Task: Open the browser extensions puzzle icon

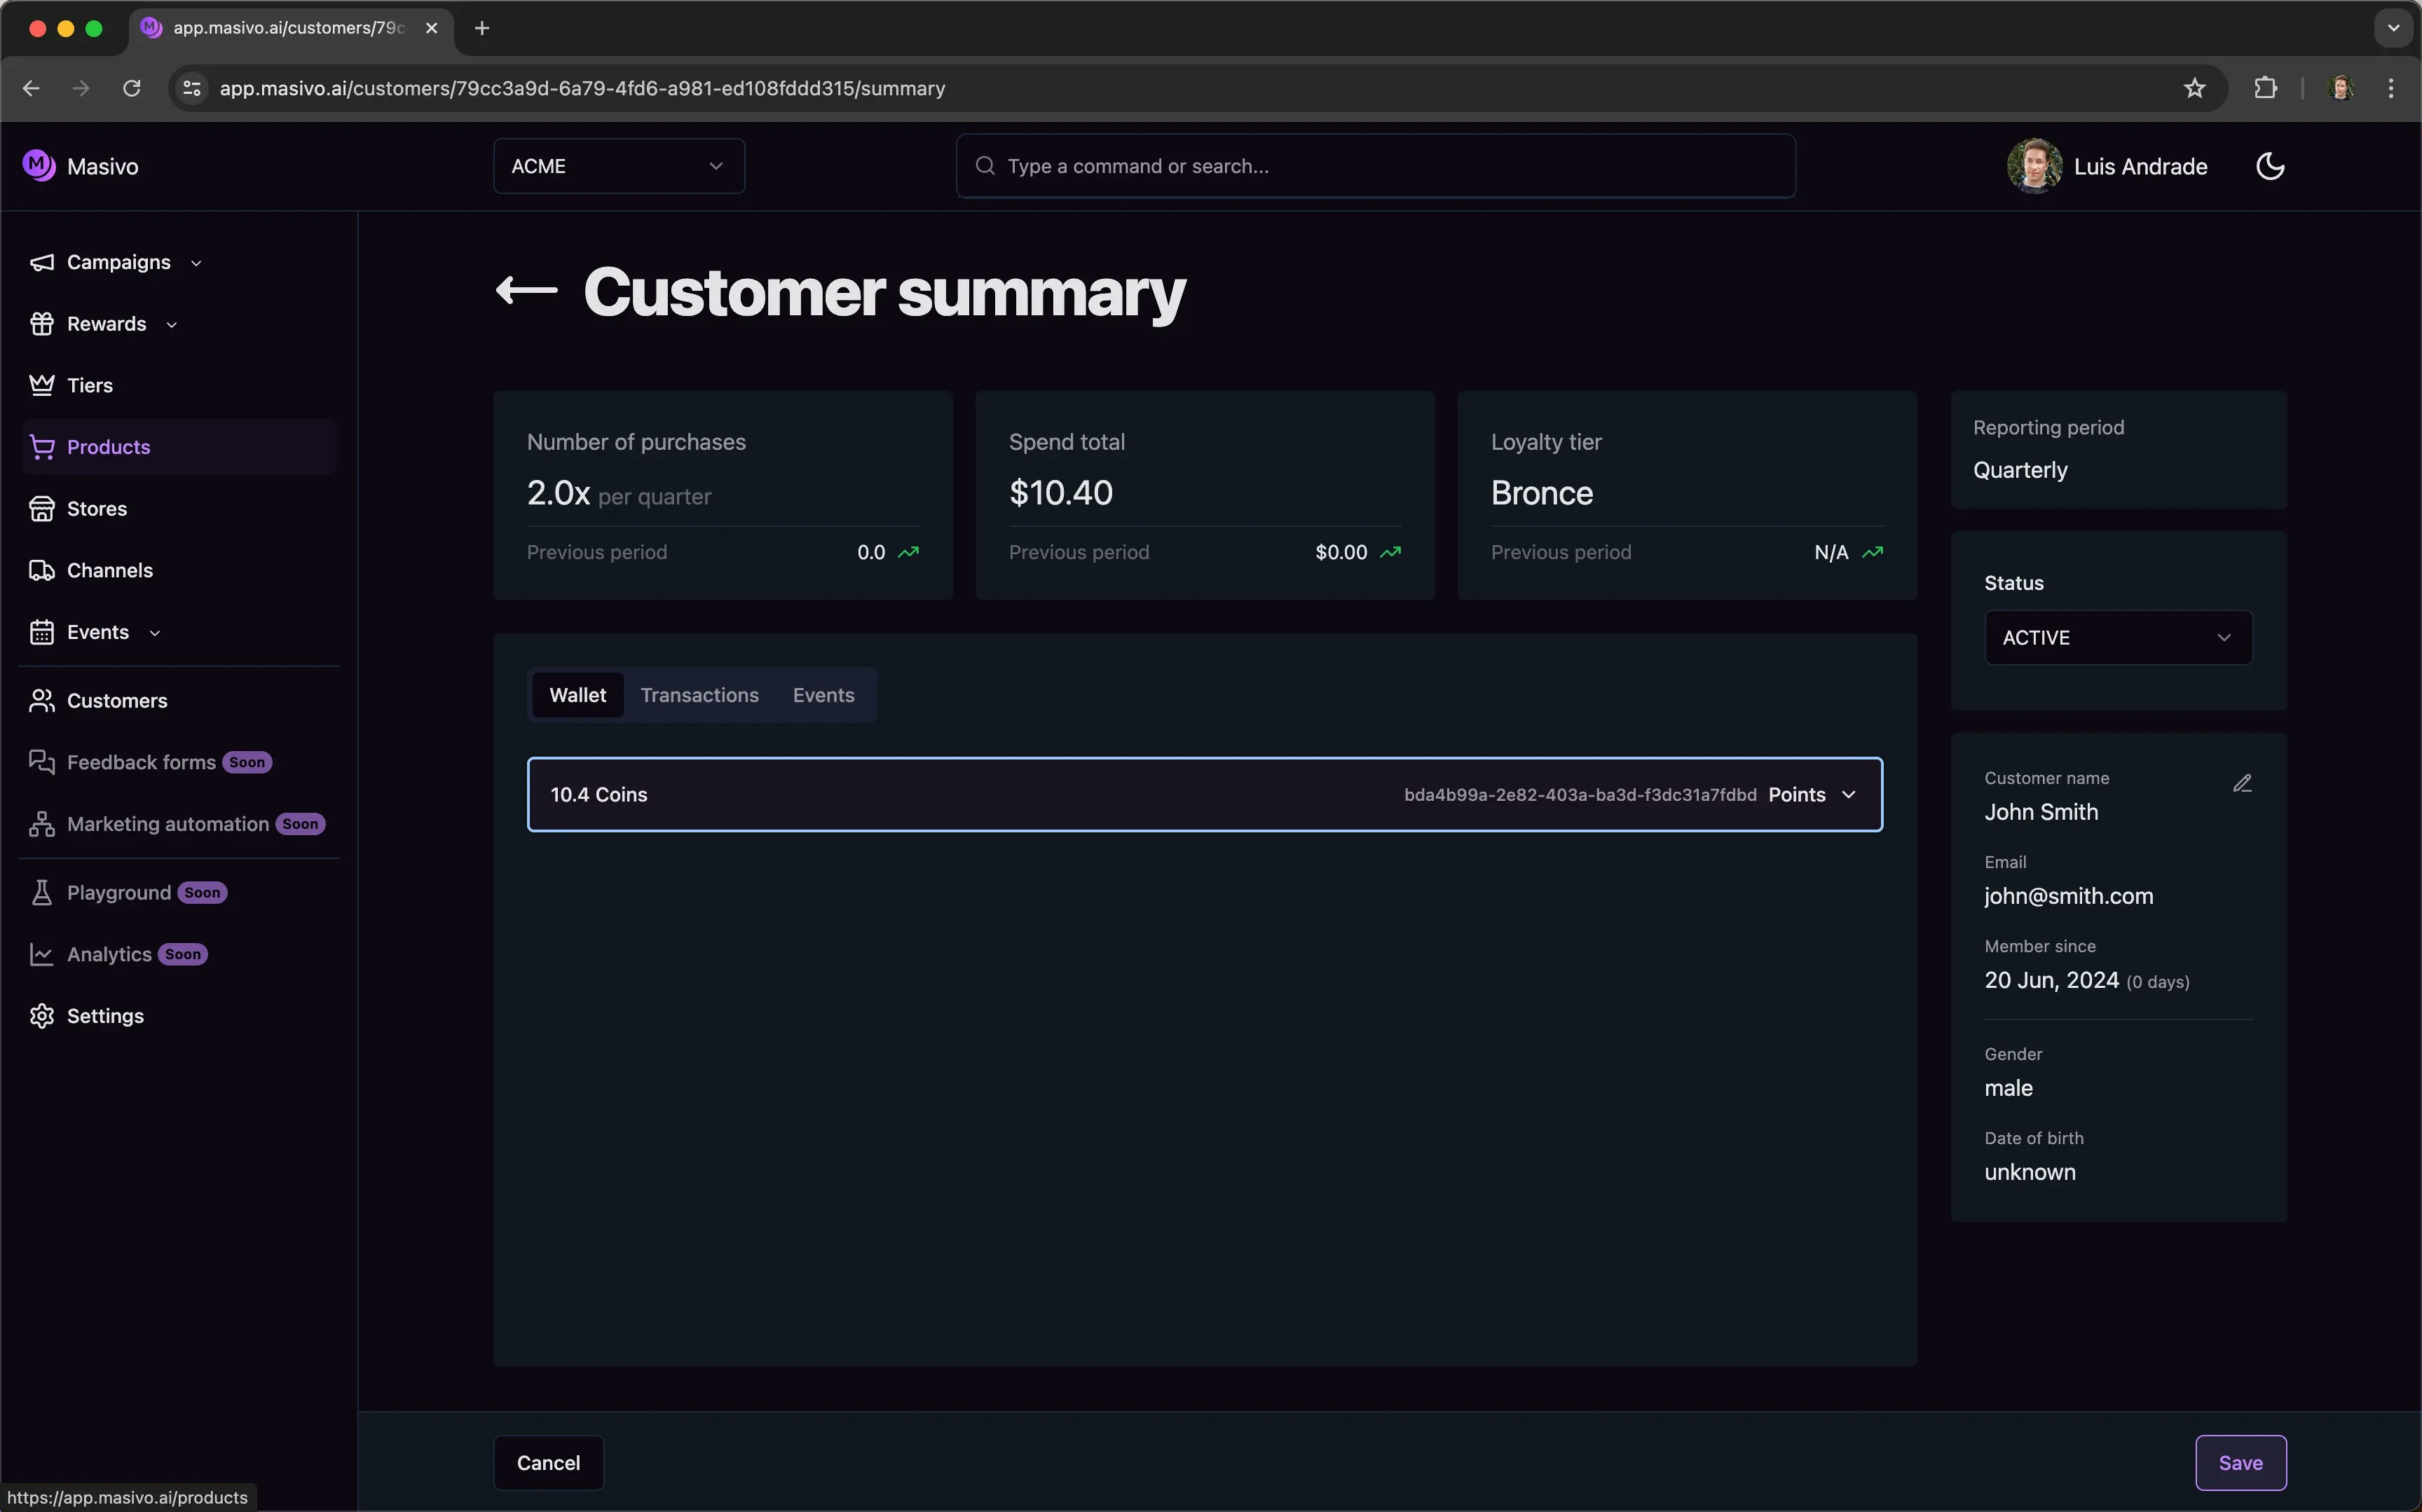Action: pos(2265,88)
